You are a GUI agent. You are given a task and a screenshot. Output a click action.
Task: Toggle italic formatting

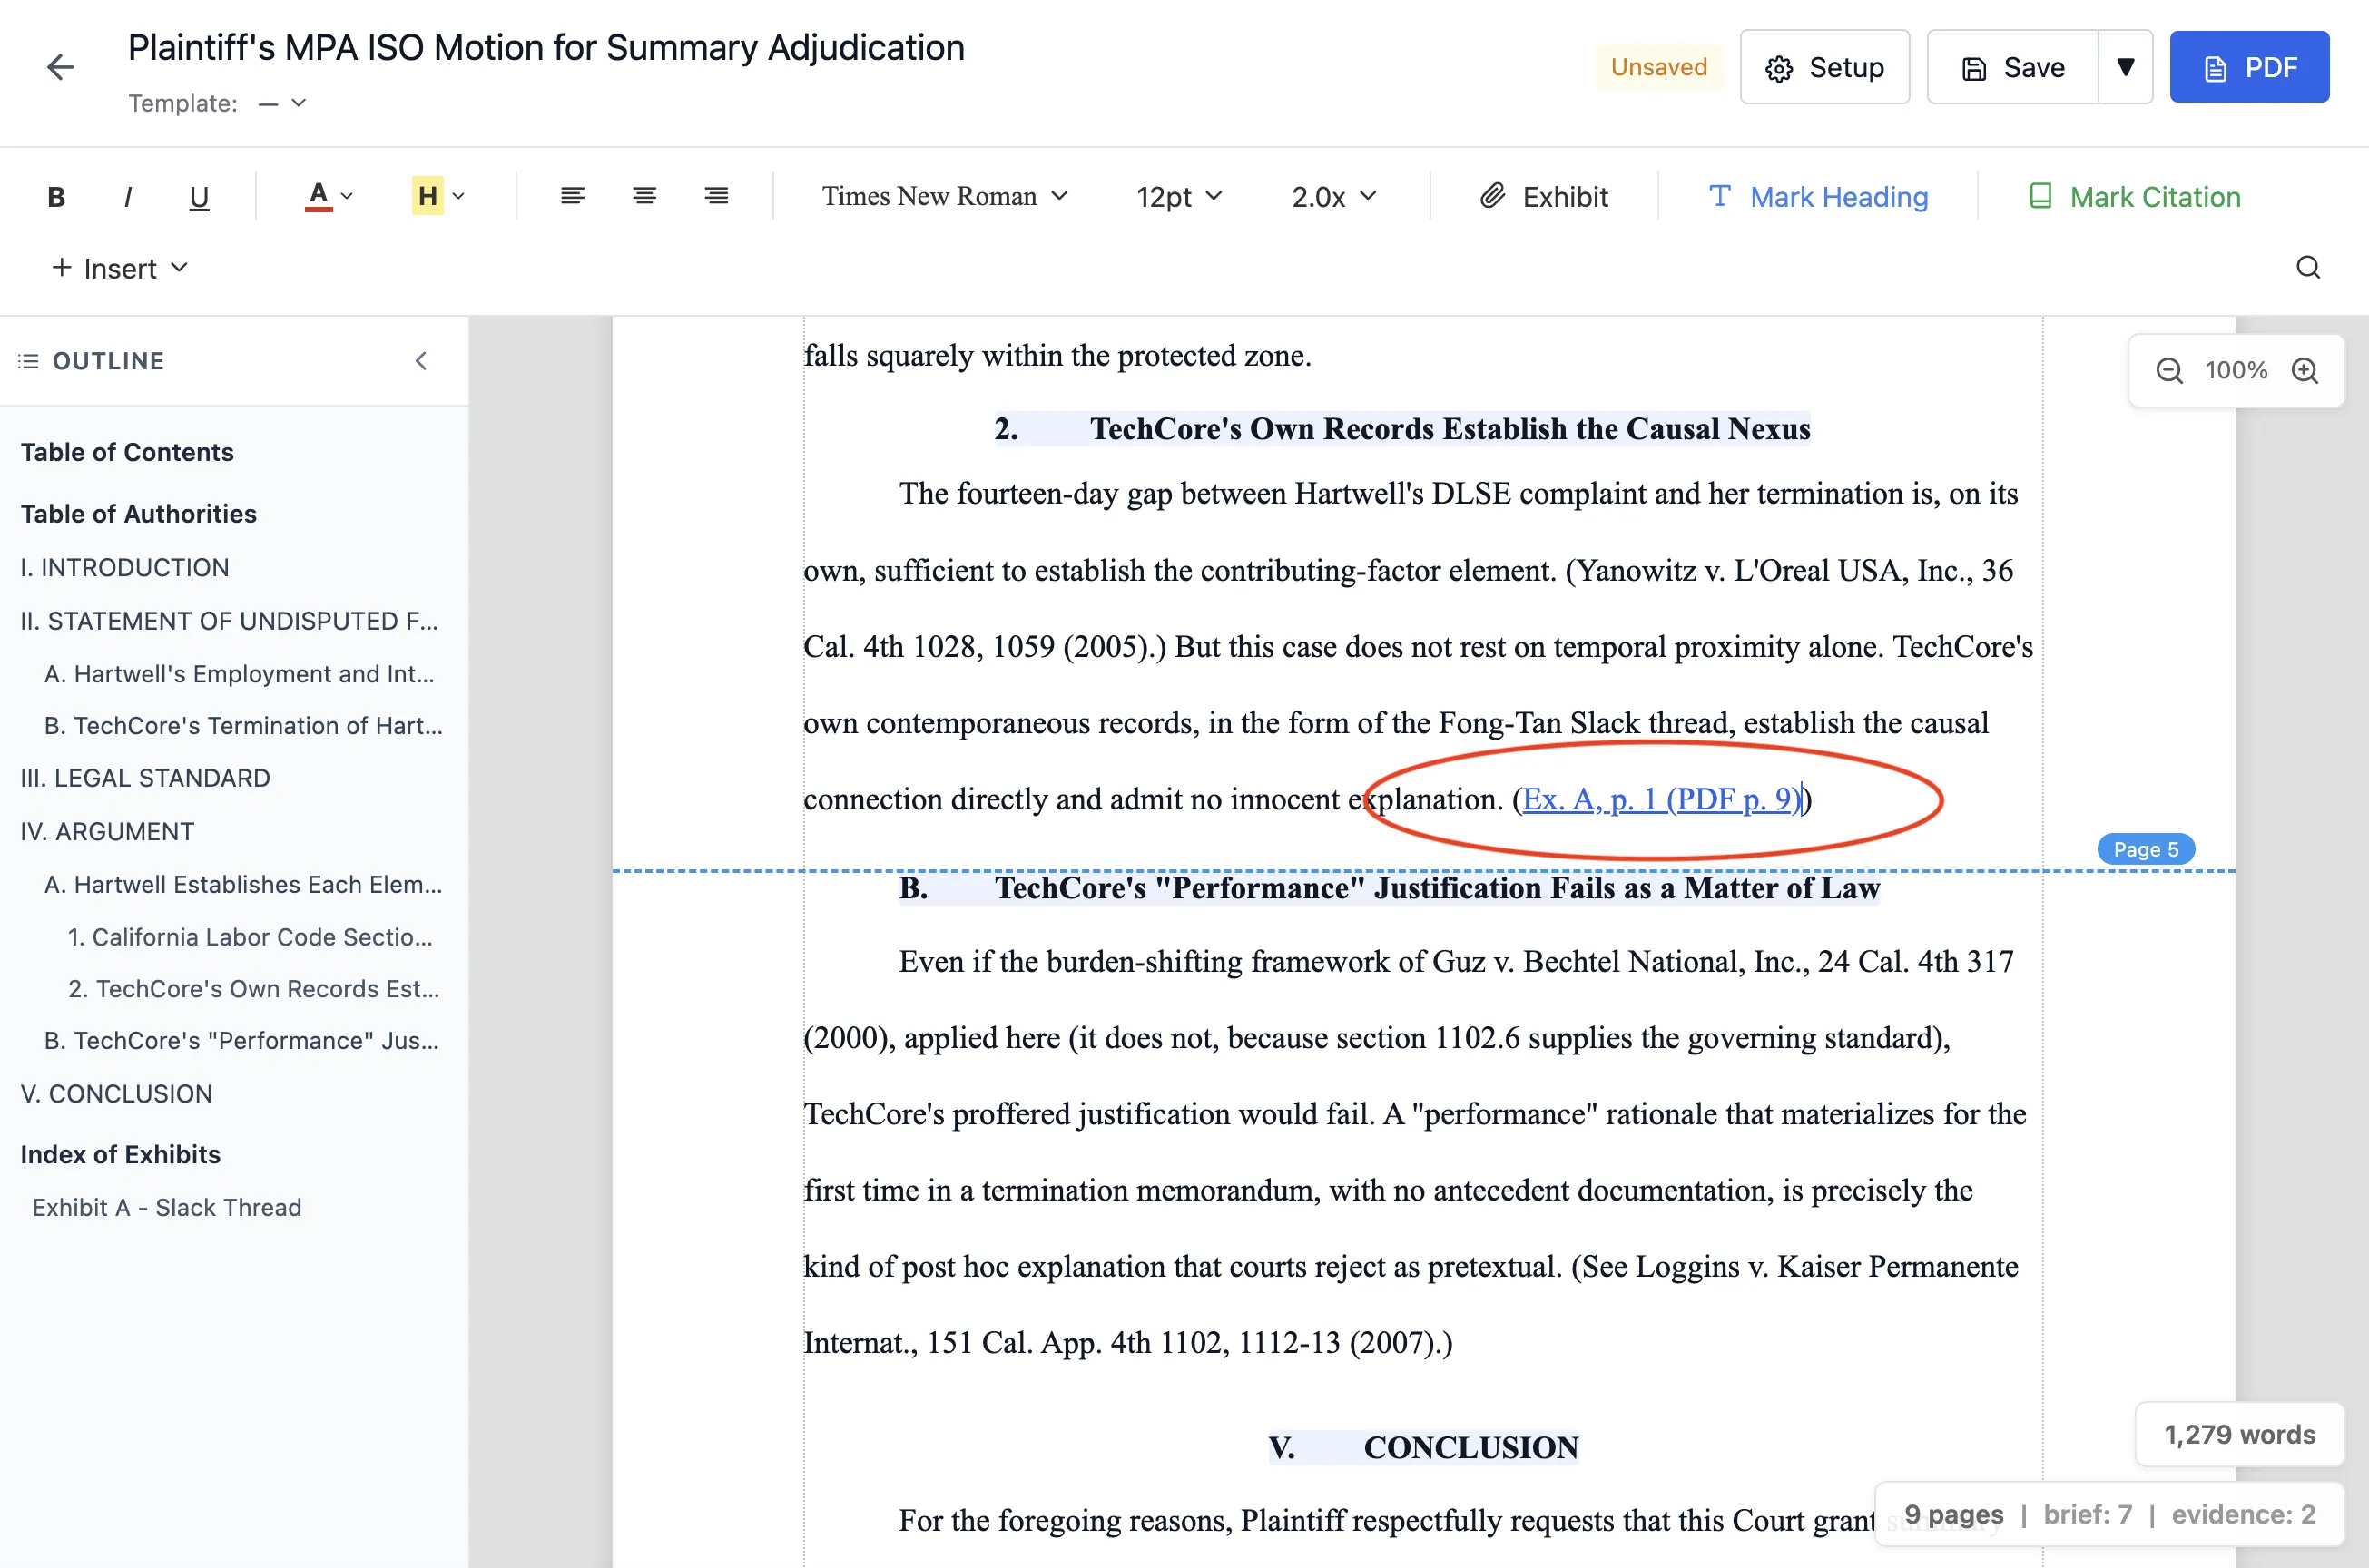(128, 196)
